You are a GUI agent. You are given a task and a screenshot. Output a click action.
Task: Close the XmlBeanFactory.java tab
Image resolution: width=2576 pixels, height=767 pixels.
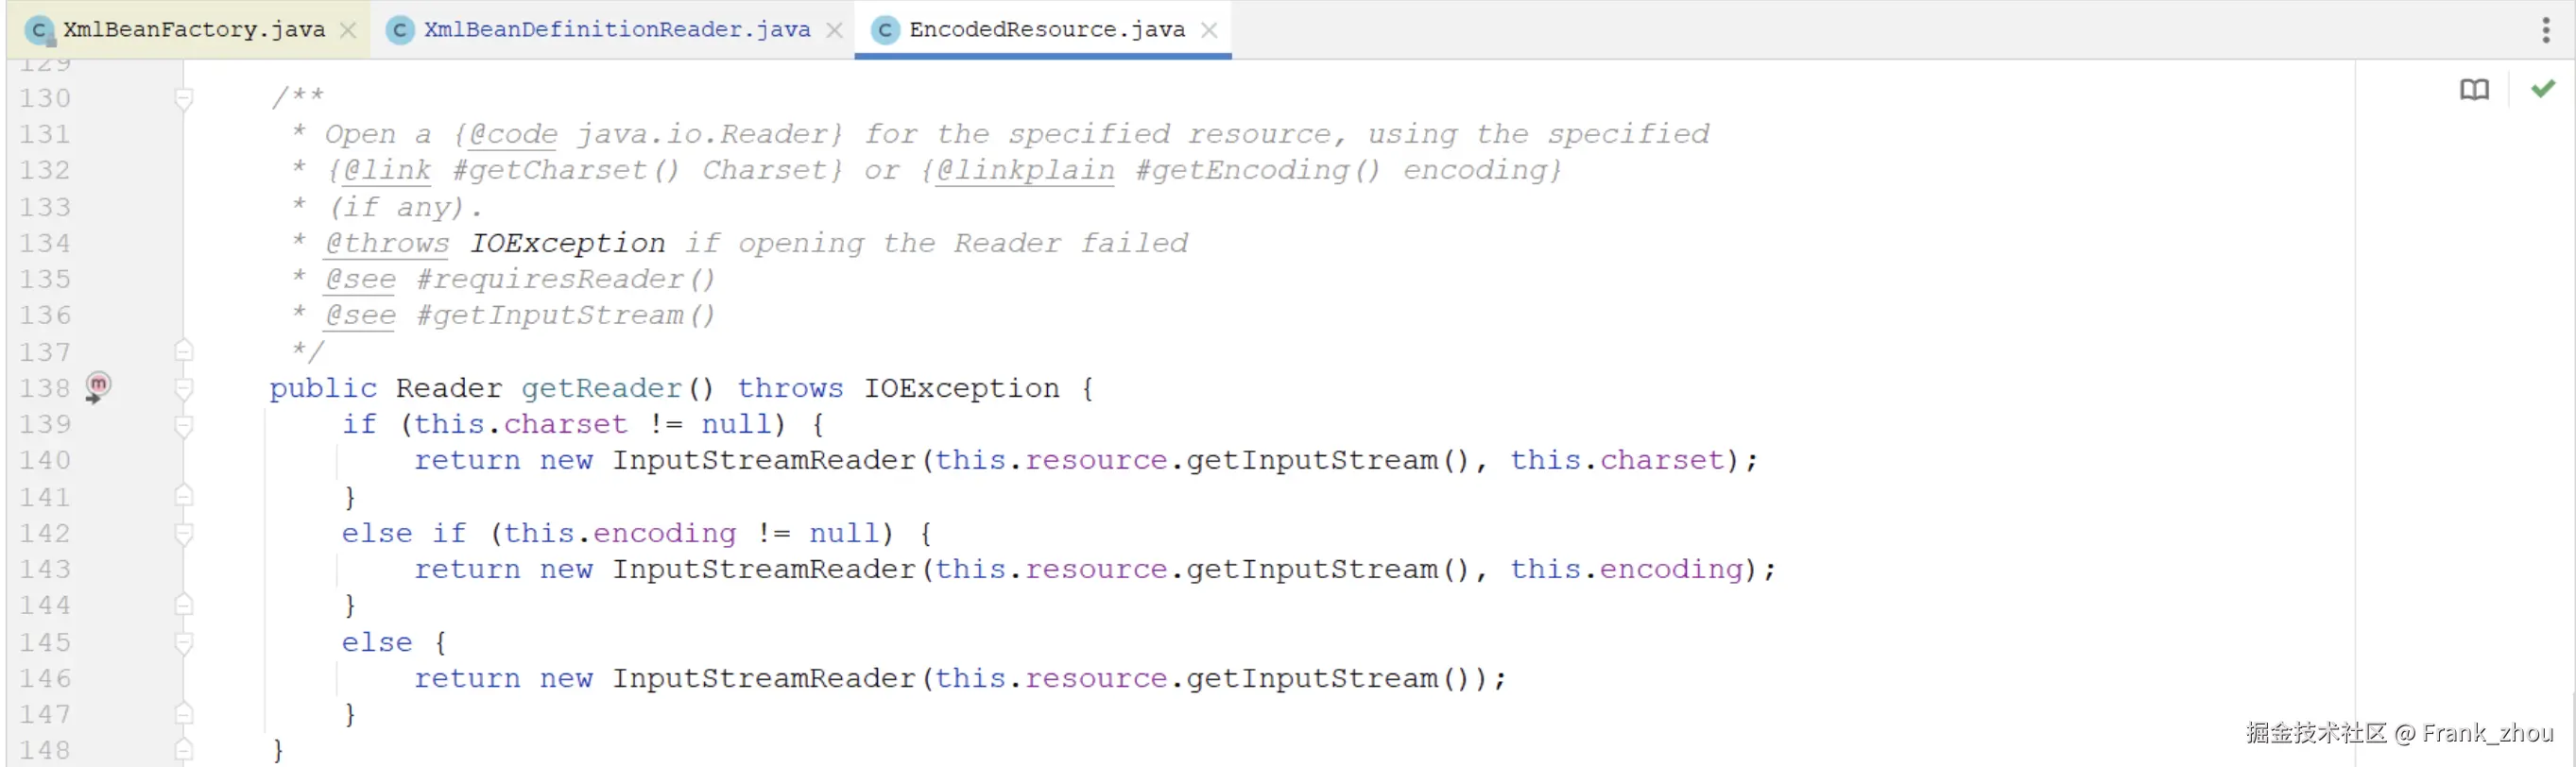tap(348, 30)
